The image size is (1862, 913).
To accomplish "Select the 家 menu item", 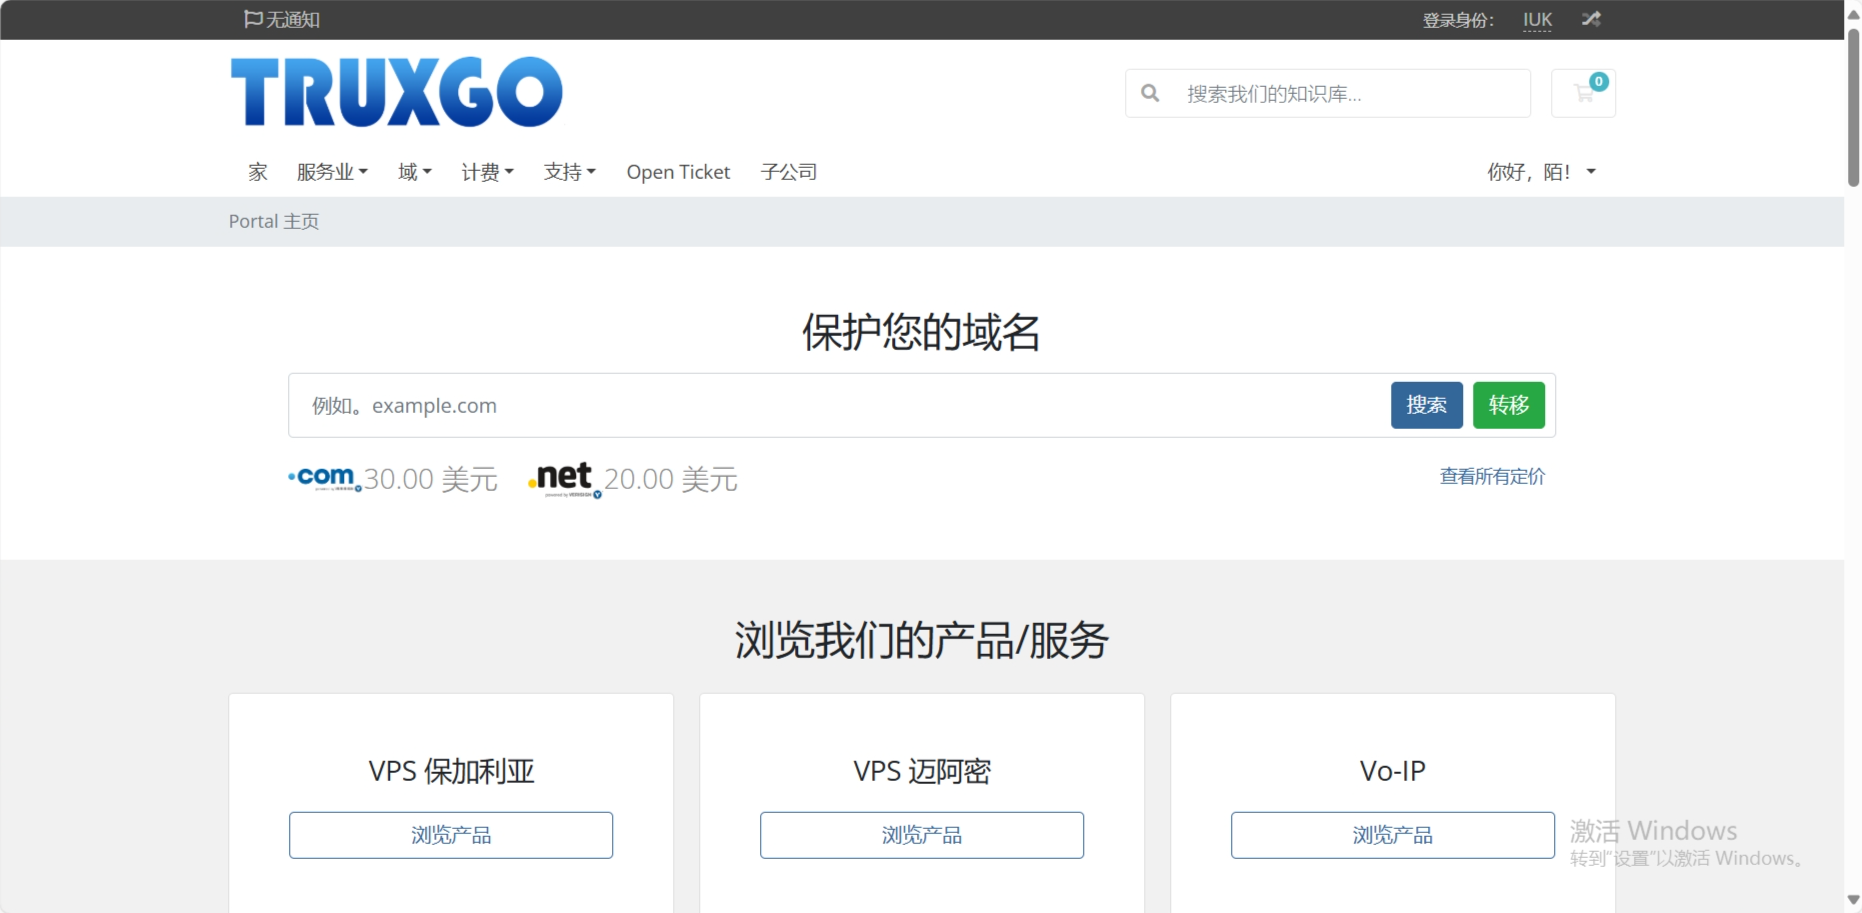I will (257, 171).
